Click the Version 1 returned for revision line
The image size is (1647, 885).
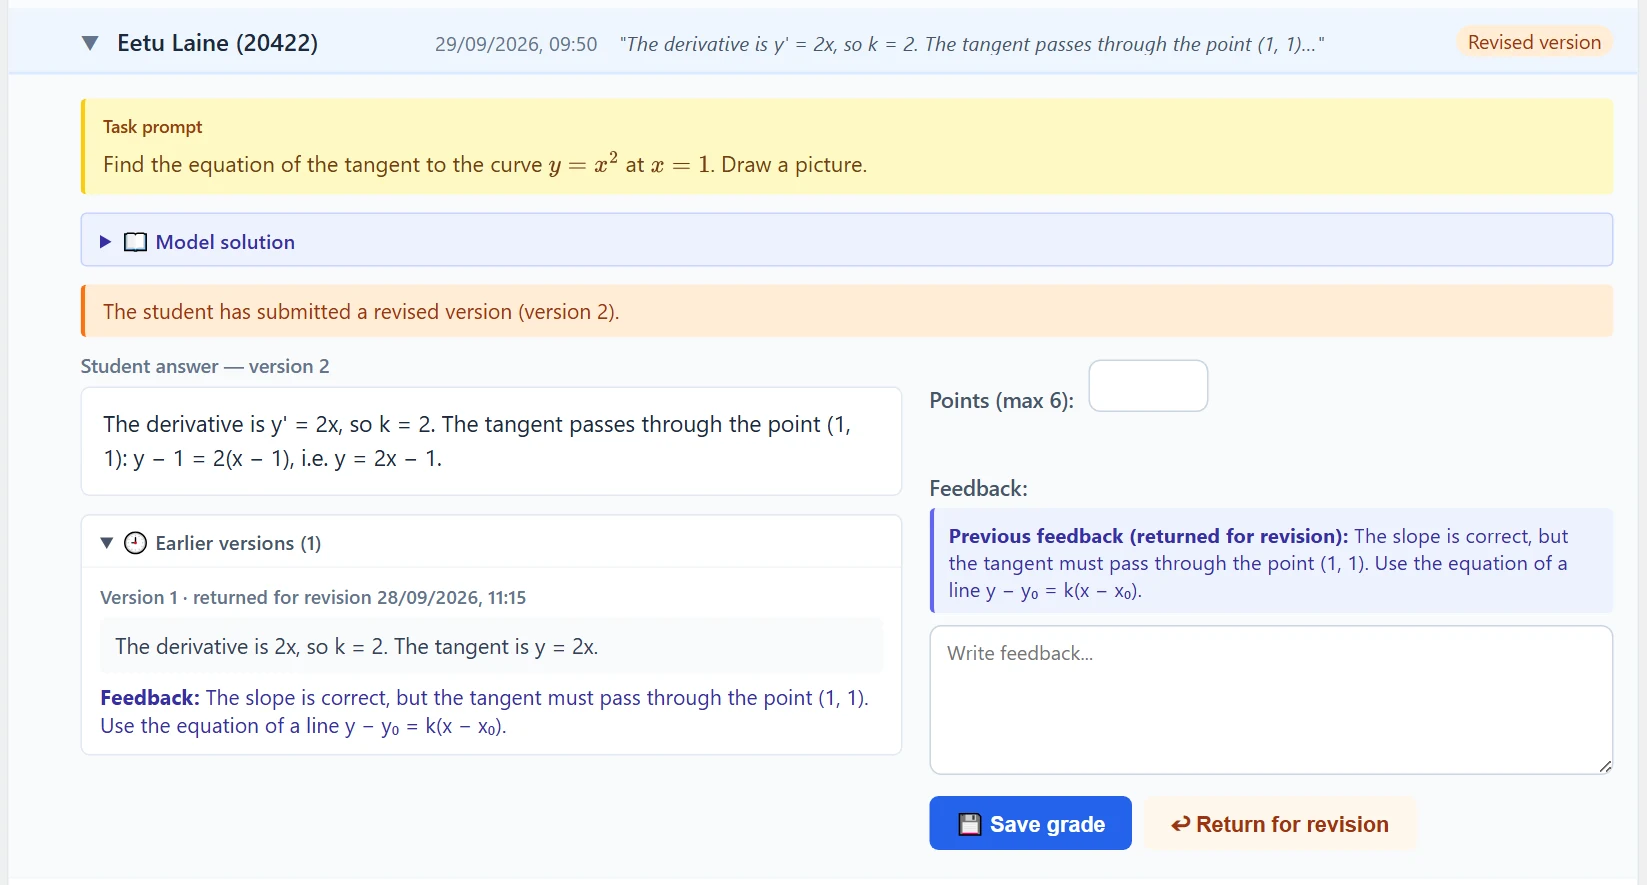click(x=313, y=597)
